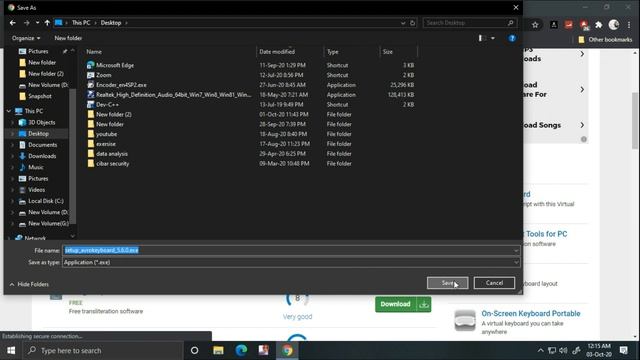Sort by Type column header
The height and width of the screenshot is (360, 640).
coord(332,52)
